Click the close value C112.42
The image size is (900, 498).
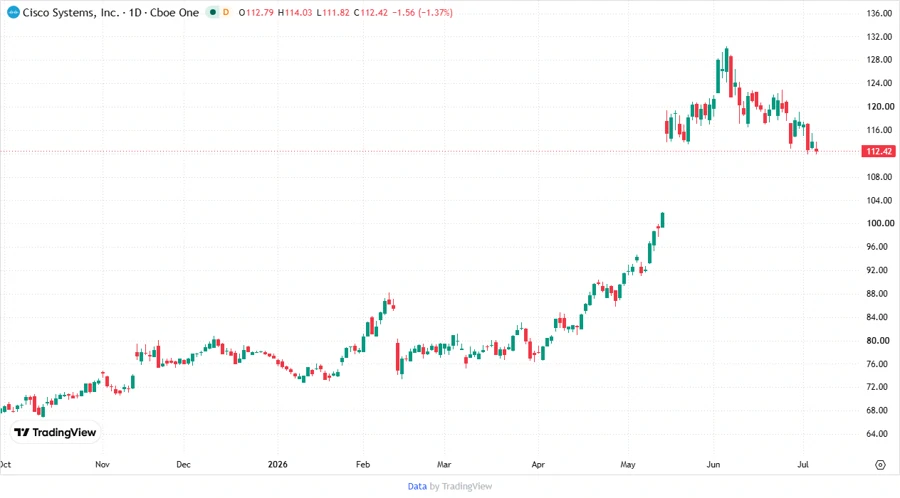point(371,12)
